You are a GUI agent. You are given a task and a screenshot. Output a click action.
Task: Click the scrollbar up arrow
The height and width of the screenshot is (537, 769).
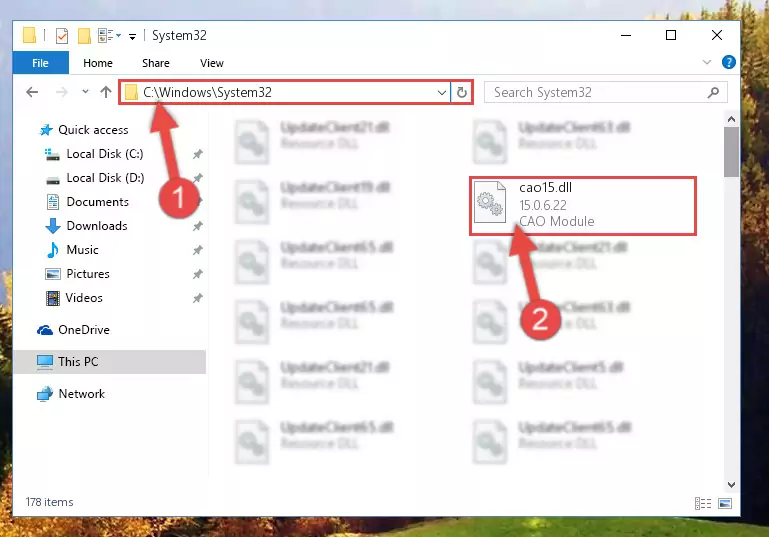click(731, 119)
